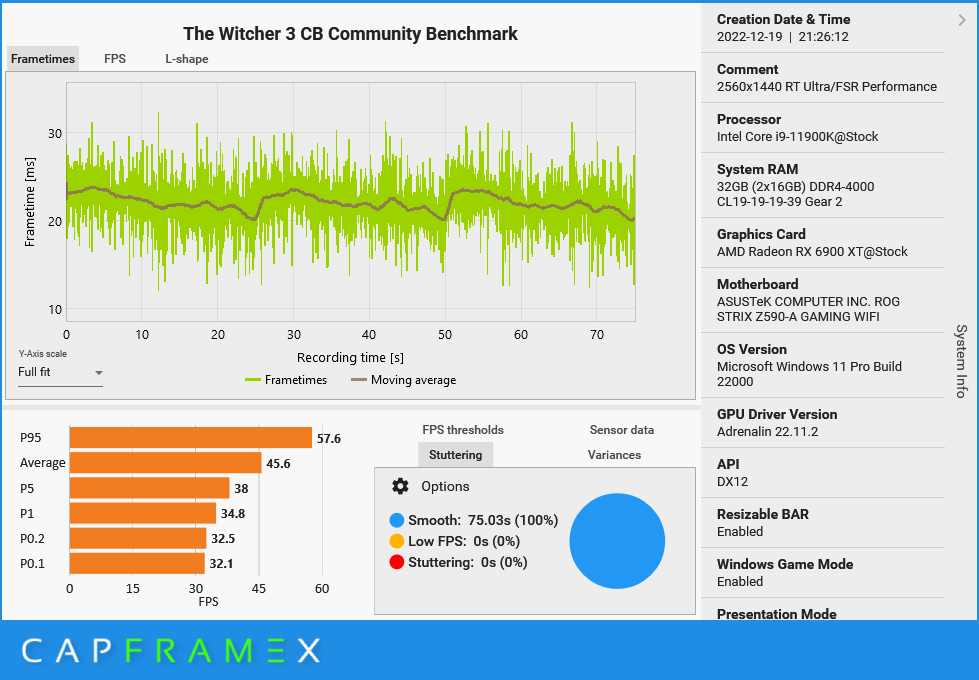Click the P1 orange bar
This screenshot has width=979, height=680.
coord(142,513)
